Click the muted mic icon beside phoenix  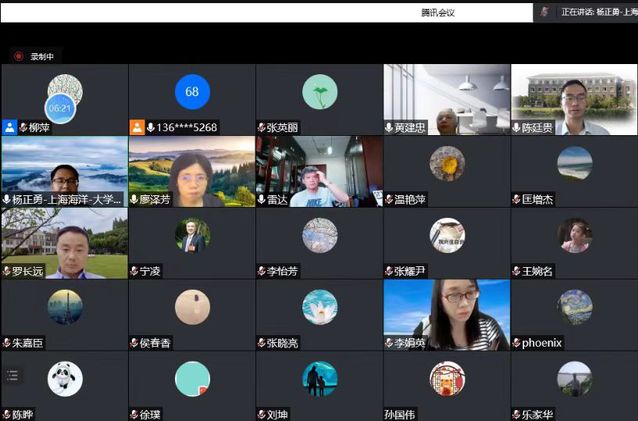(x=516, y=343)
